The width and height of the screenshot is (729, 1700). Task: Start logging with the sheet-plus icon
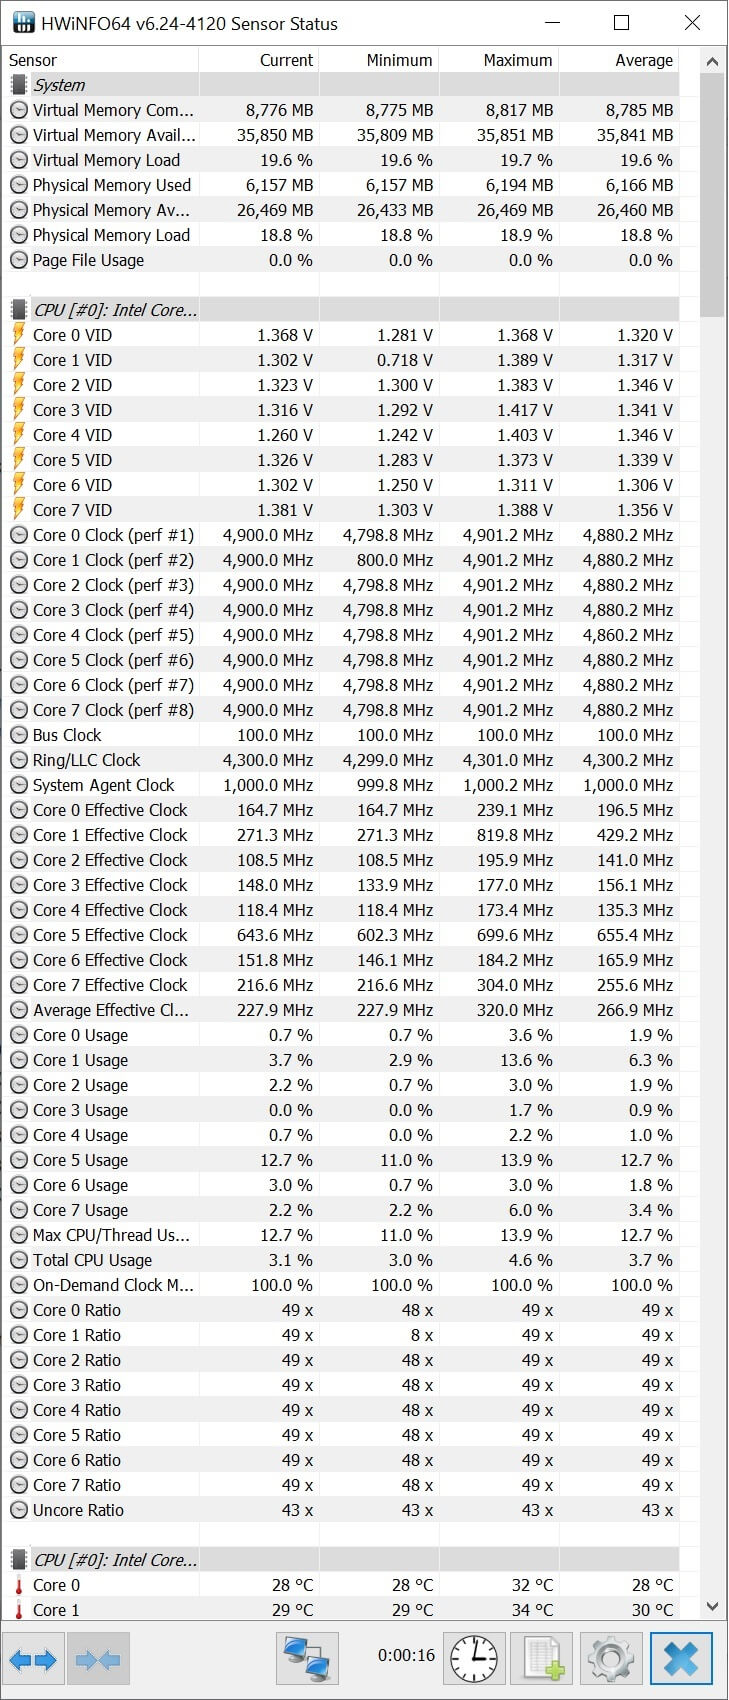(543, 1660)
